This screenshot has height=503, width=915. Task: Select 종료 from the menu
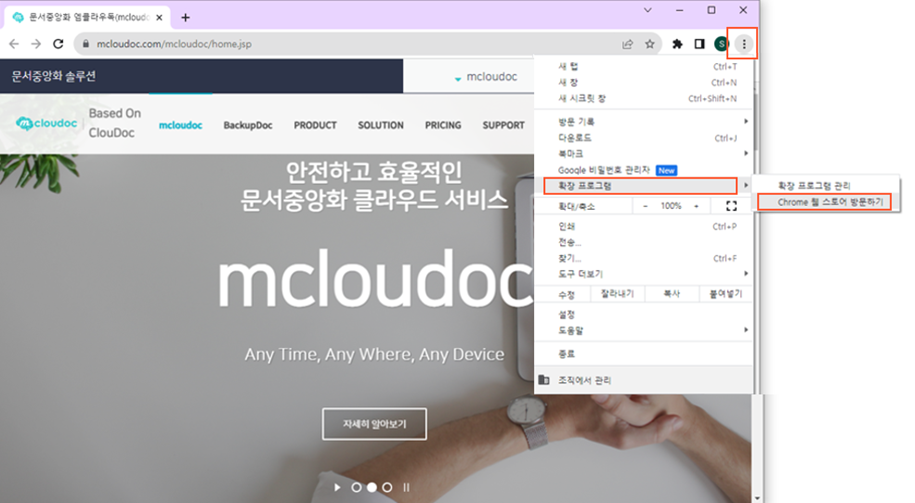tap(644, 354)
